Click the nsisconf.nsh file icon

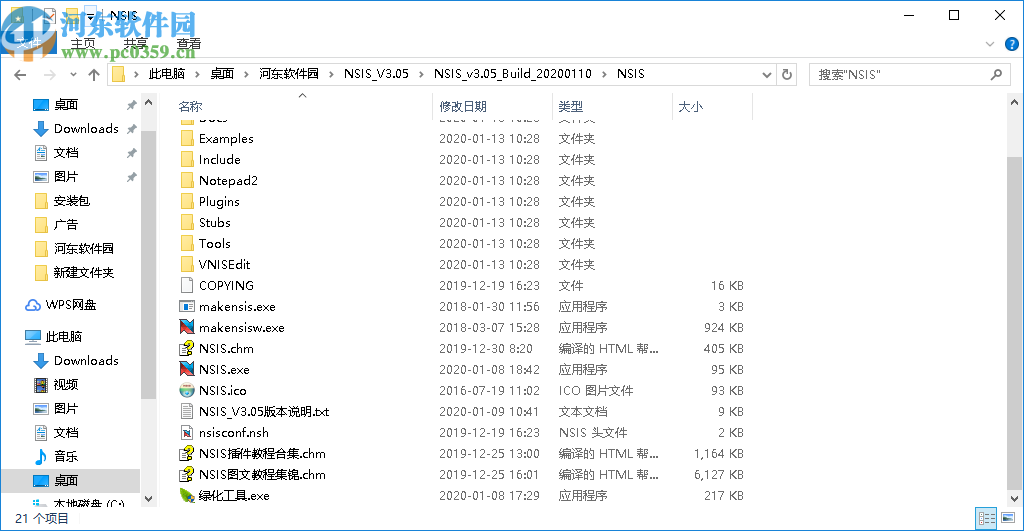coord(187,432)
